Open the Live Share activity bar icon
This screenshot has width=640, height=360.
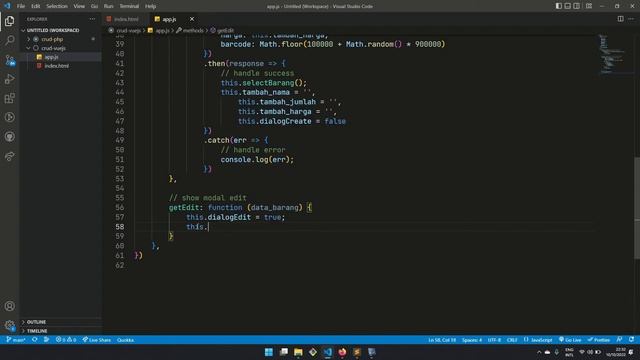tap(10, 156)
